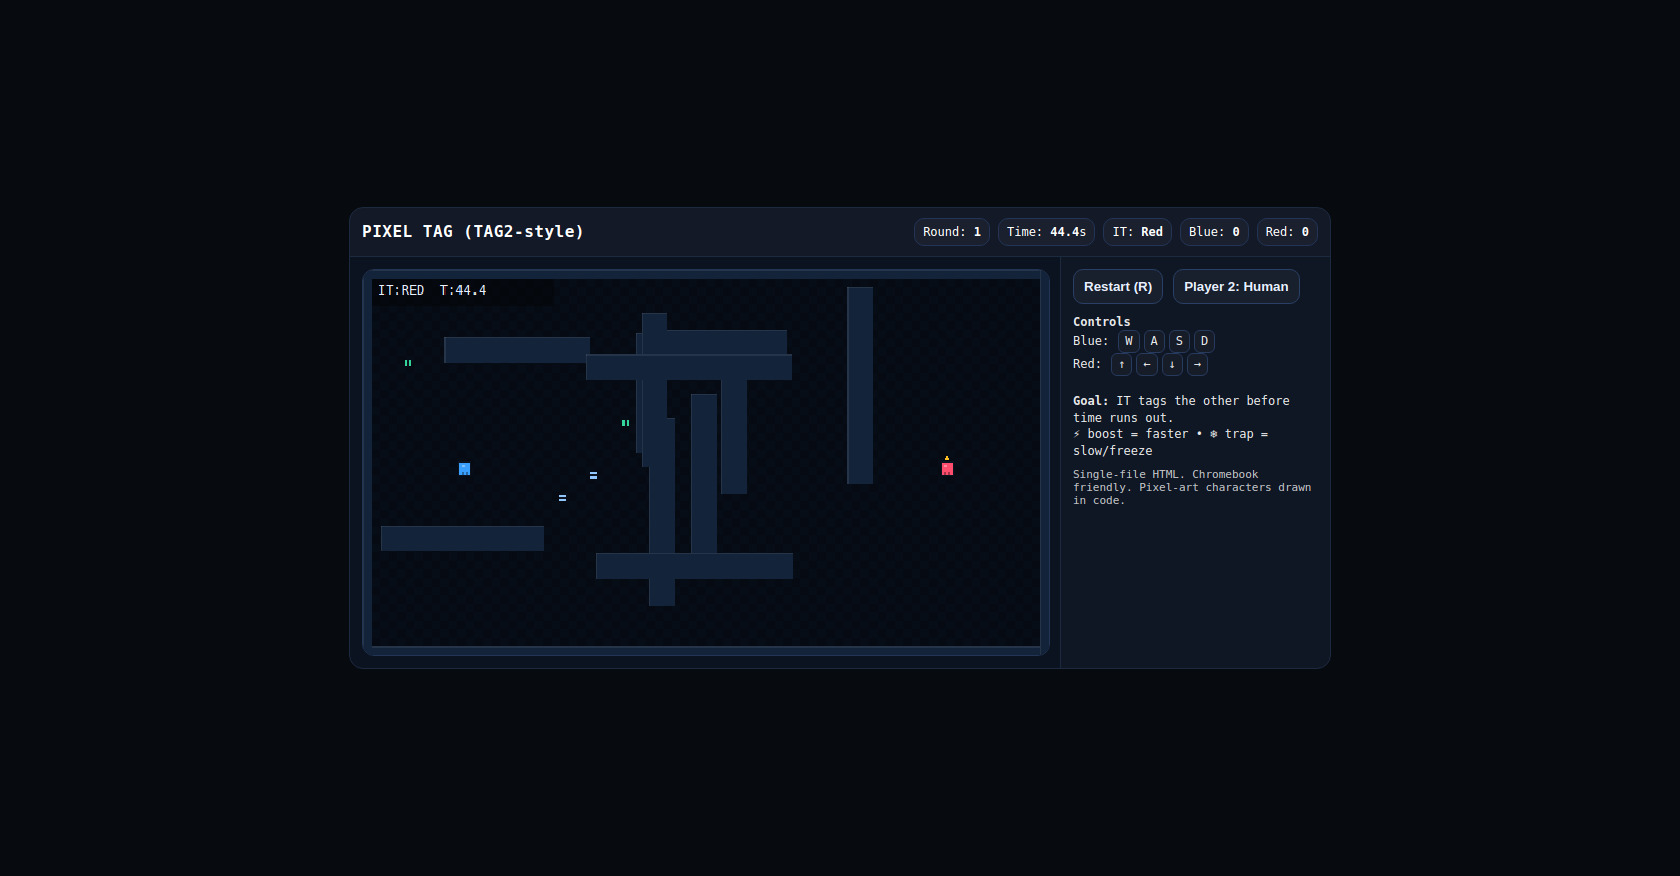Click the right arrow key for Red
The image size is (1680, 876).
point(1197,365)
